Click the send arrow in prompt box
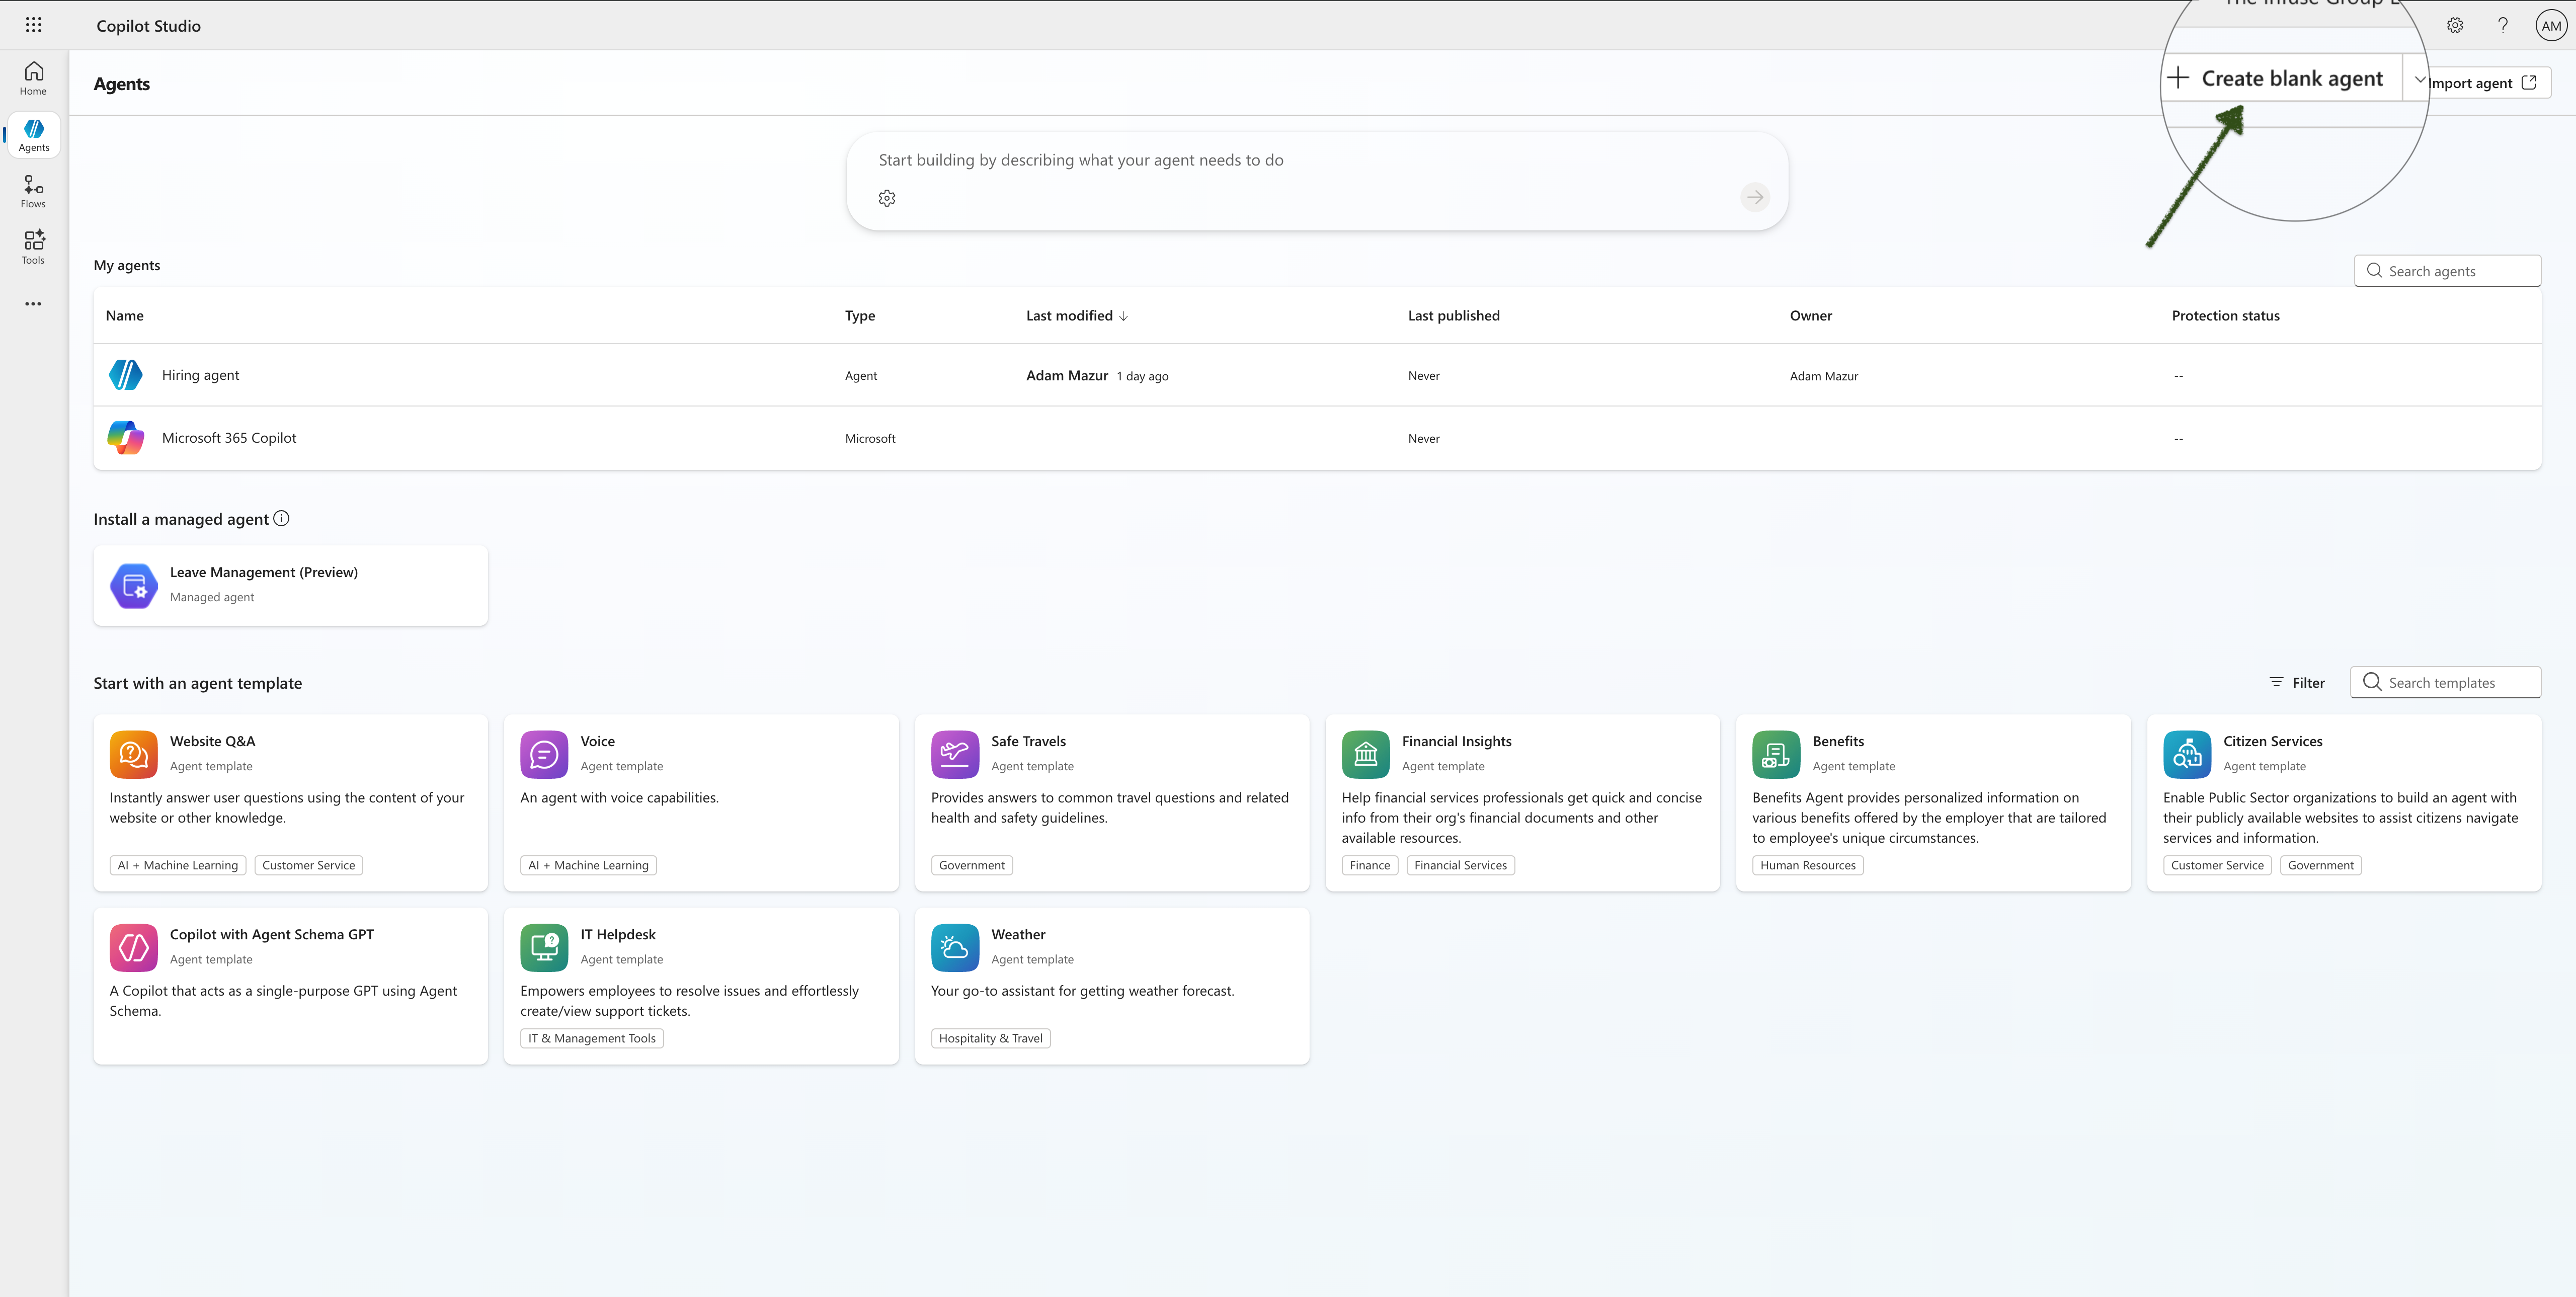 [x=1755, y=197]
